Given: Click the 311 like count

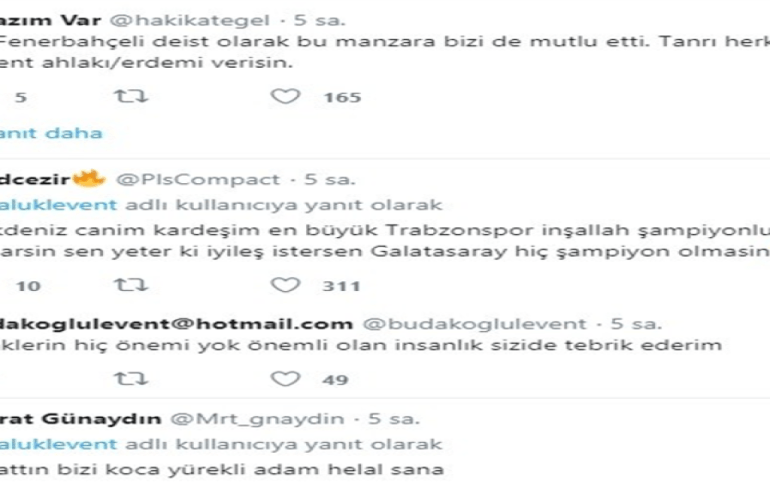Looking at the screenshot, I should pyautogui.click(x=341, y=286).
